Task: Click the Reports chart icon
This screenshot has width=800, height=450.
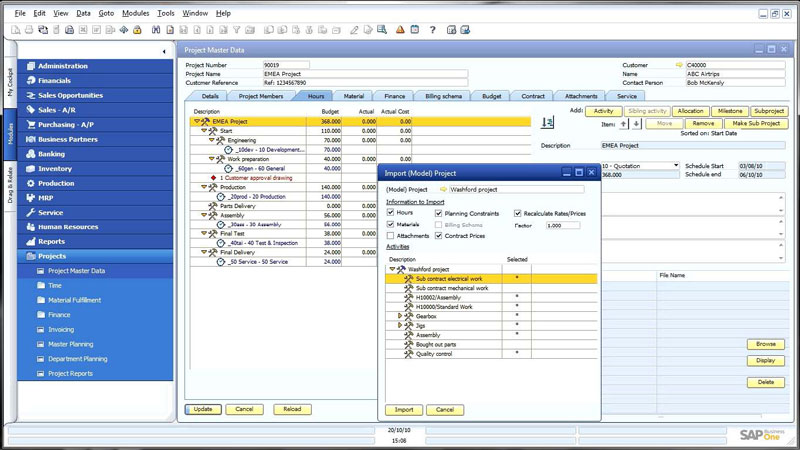Action: [x=31, y=241]
